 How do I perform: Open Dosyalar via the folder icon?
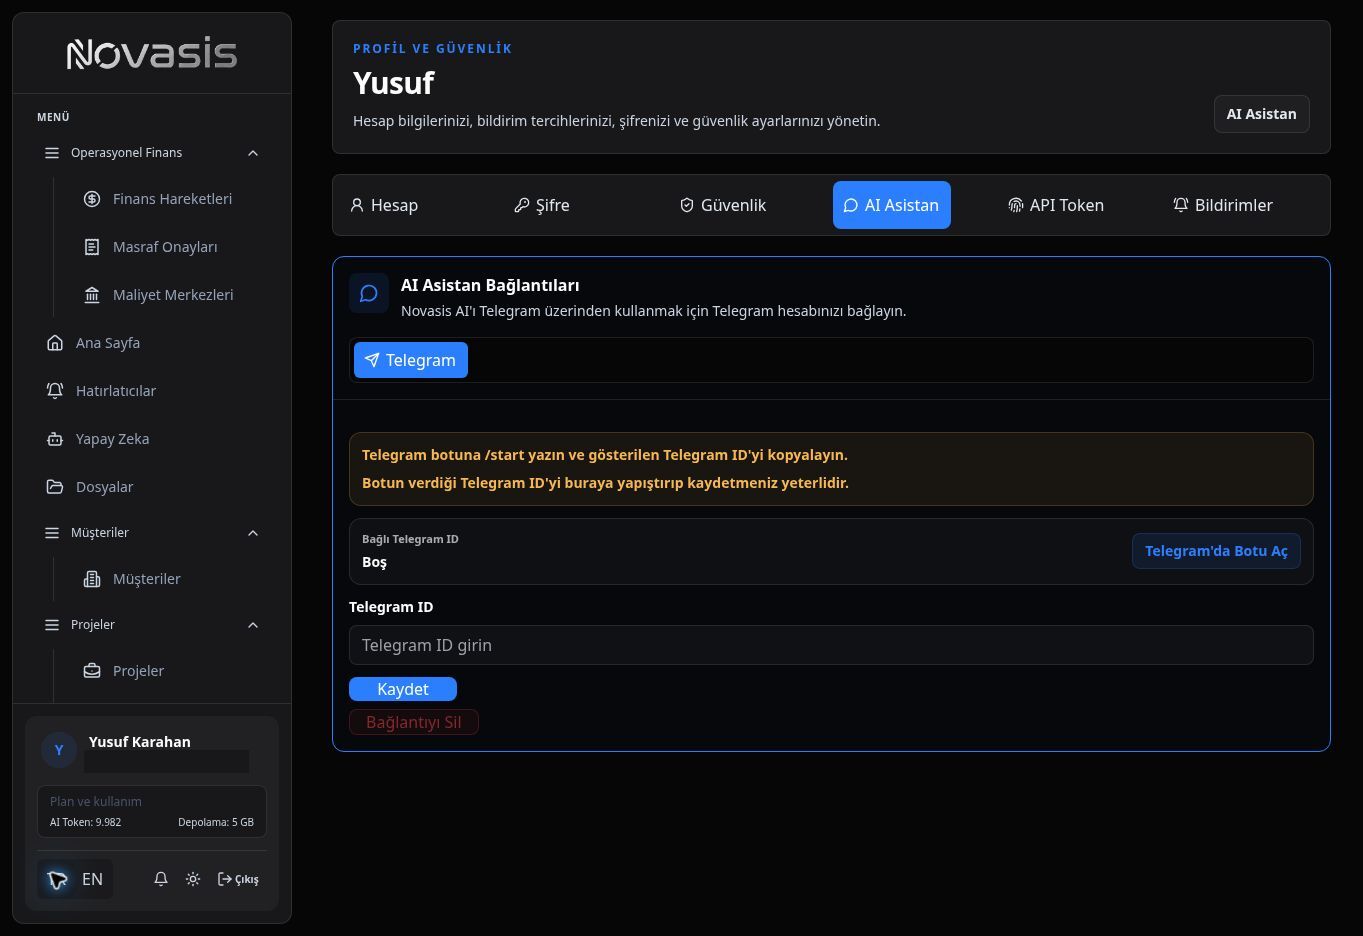pos(55,487)
